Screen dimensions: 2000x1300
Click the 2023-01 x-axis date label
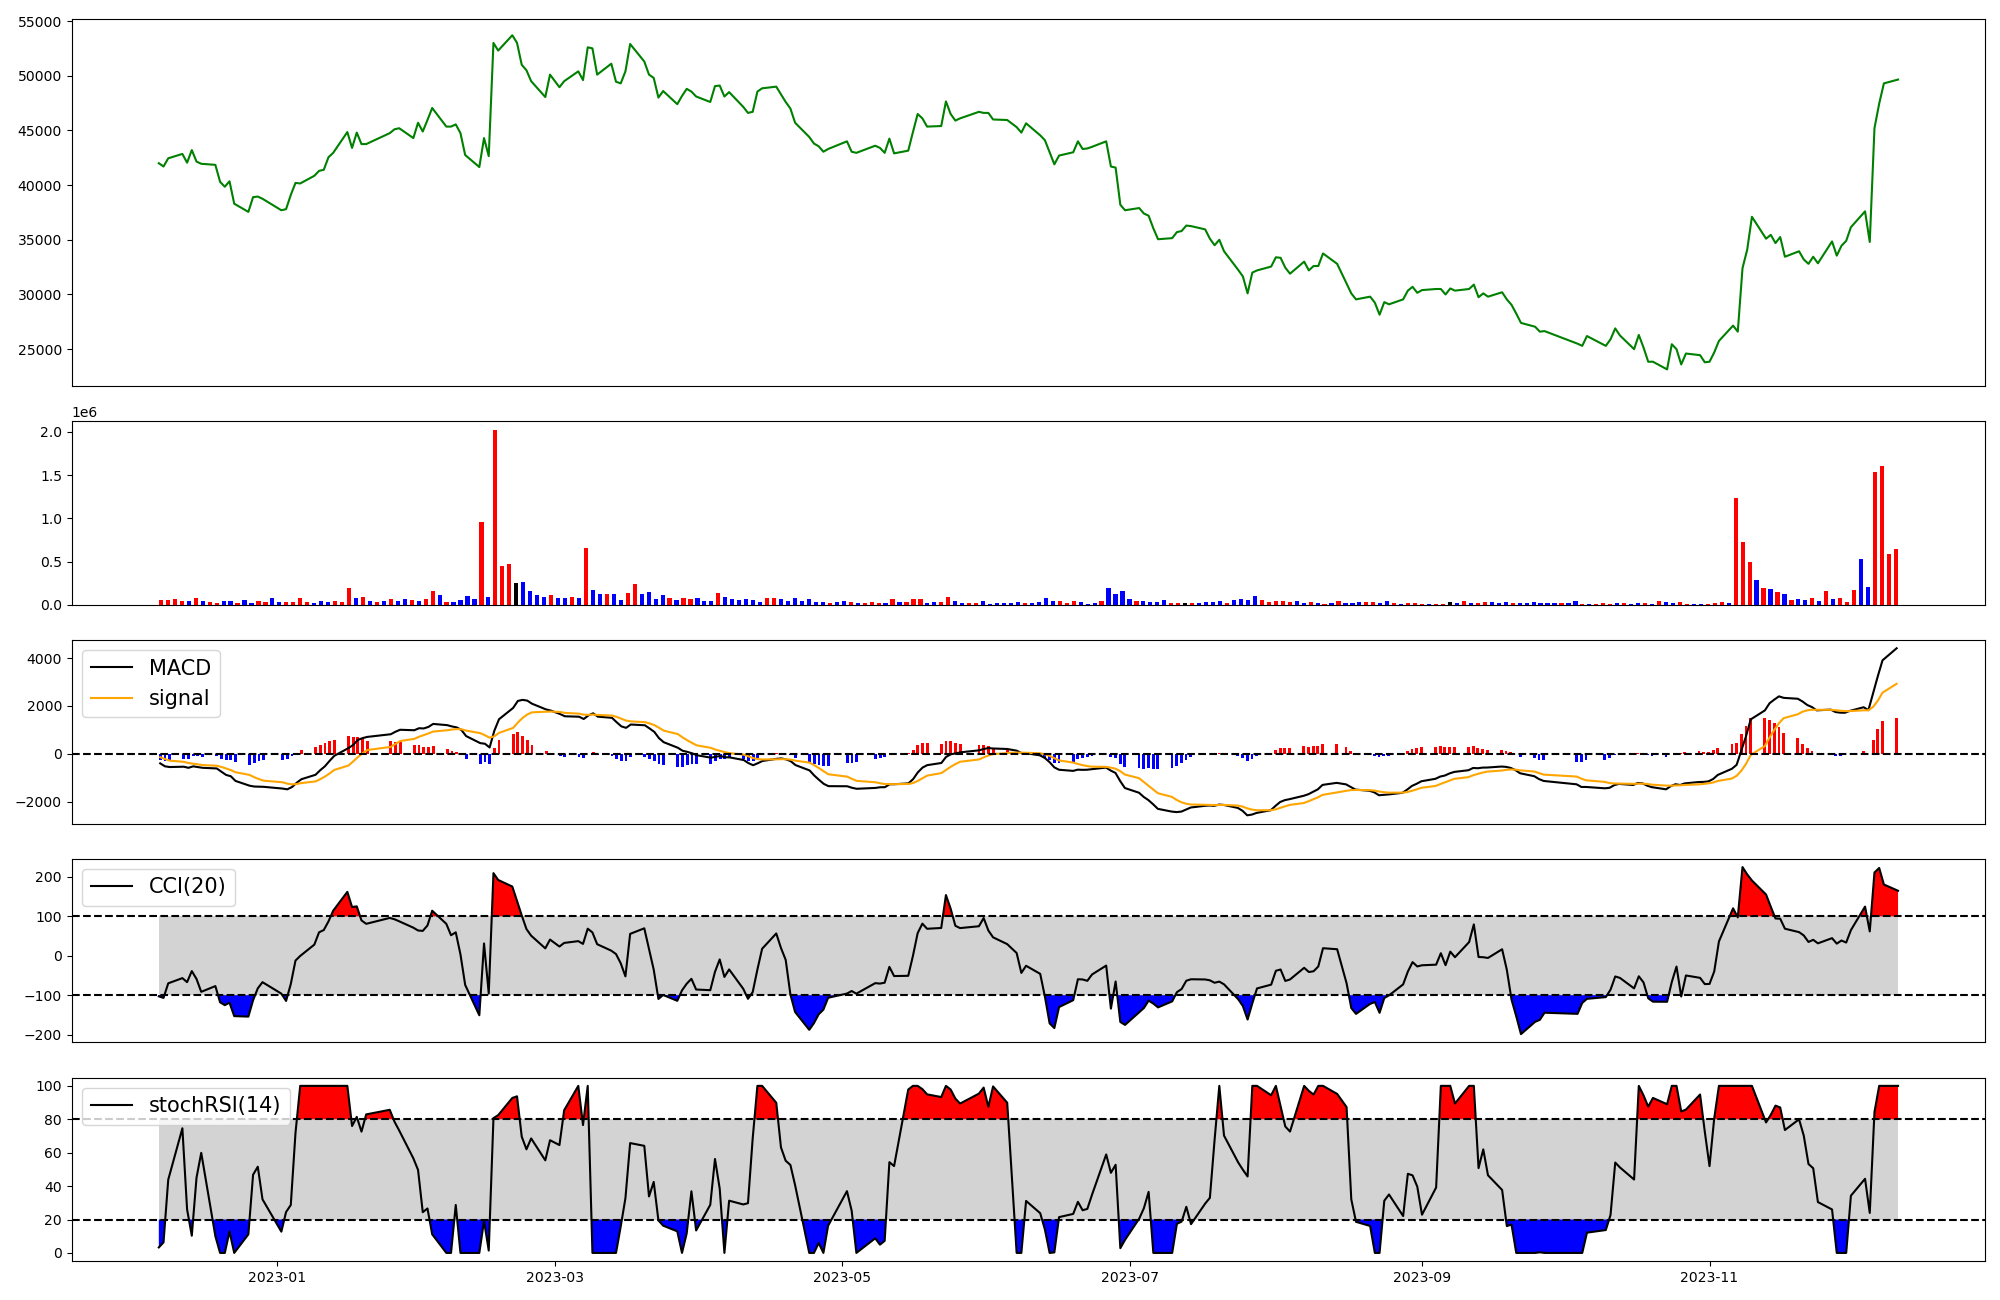coord(276,1277)
